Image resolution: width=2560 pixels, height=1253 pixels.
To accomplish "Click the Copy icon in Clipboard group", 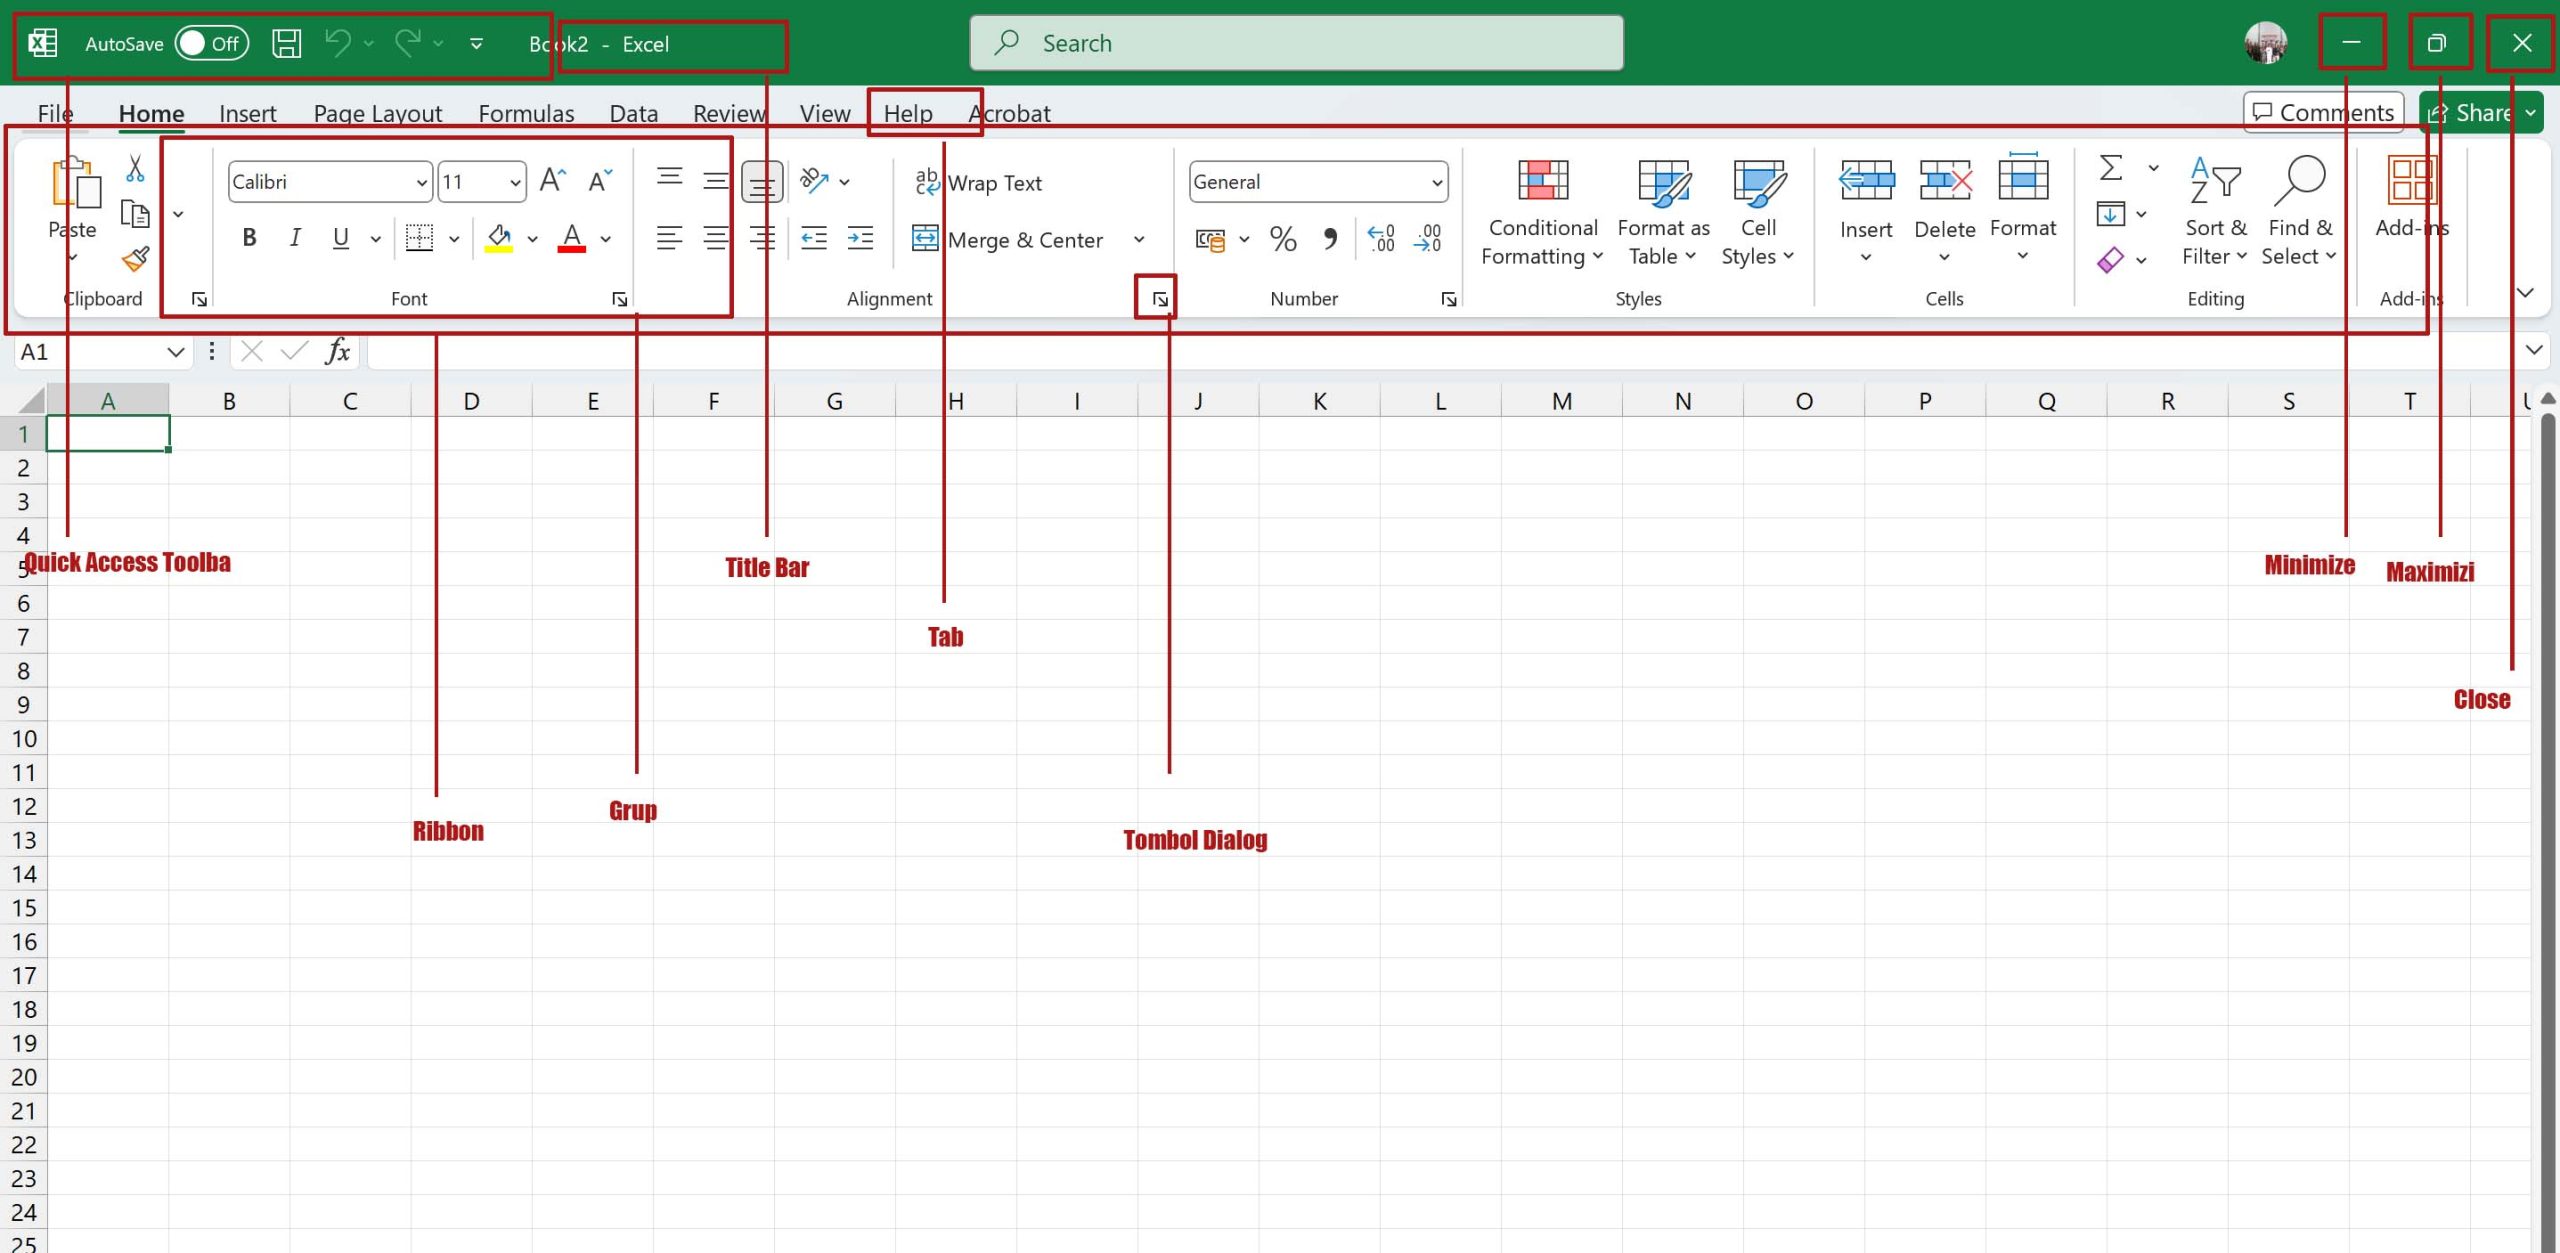I will pos(135,213).
